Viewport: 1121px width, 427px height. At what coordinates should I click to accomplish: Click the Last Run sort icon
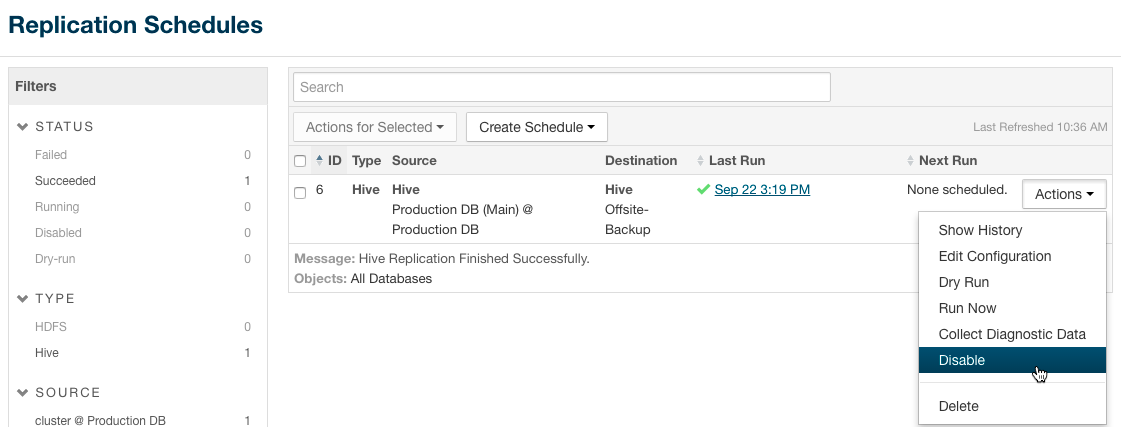pyautogui.click(x=700, y=161)
